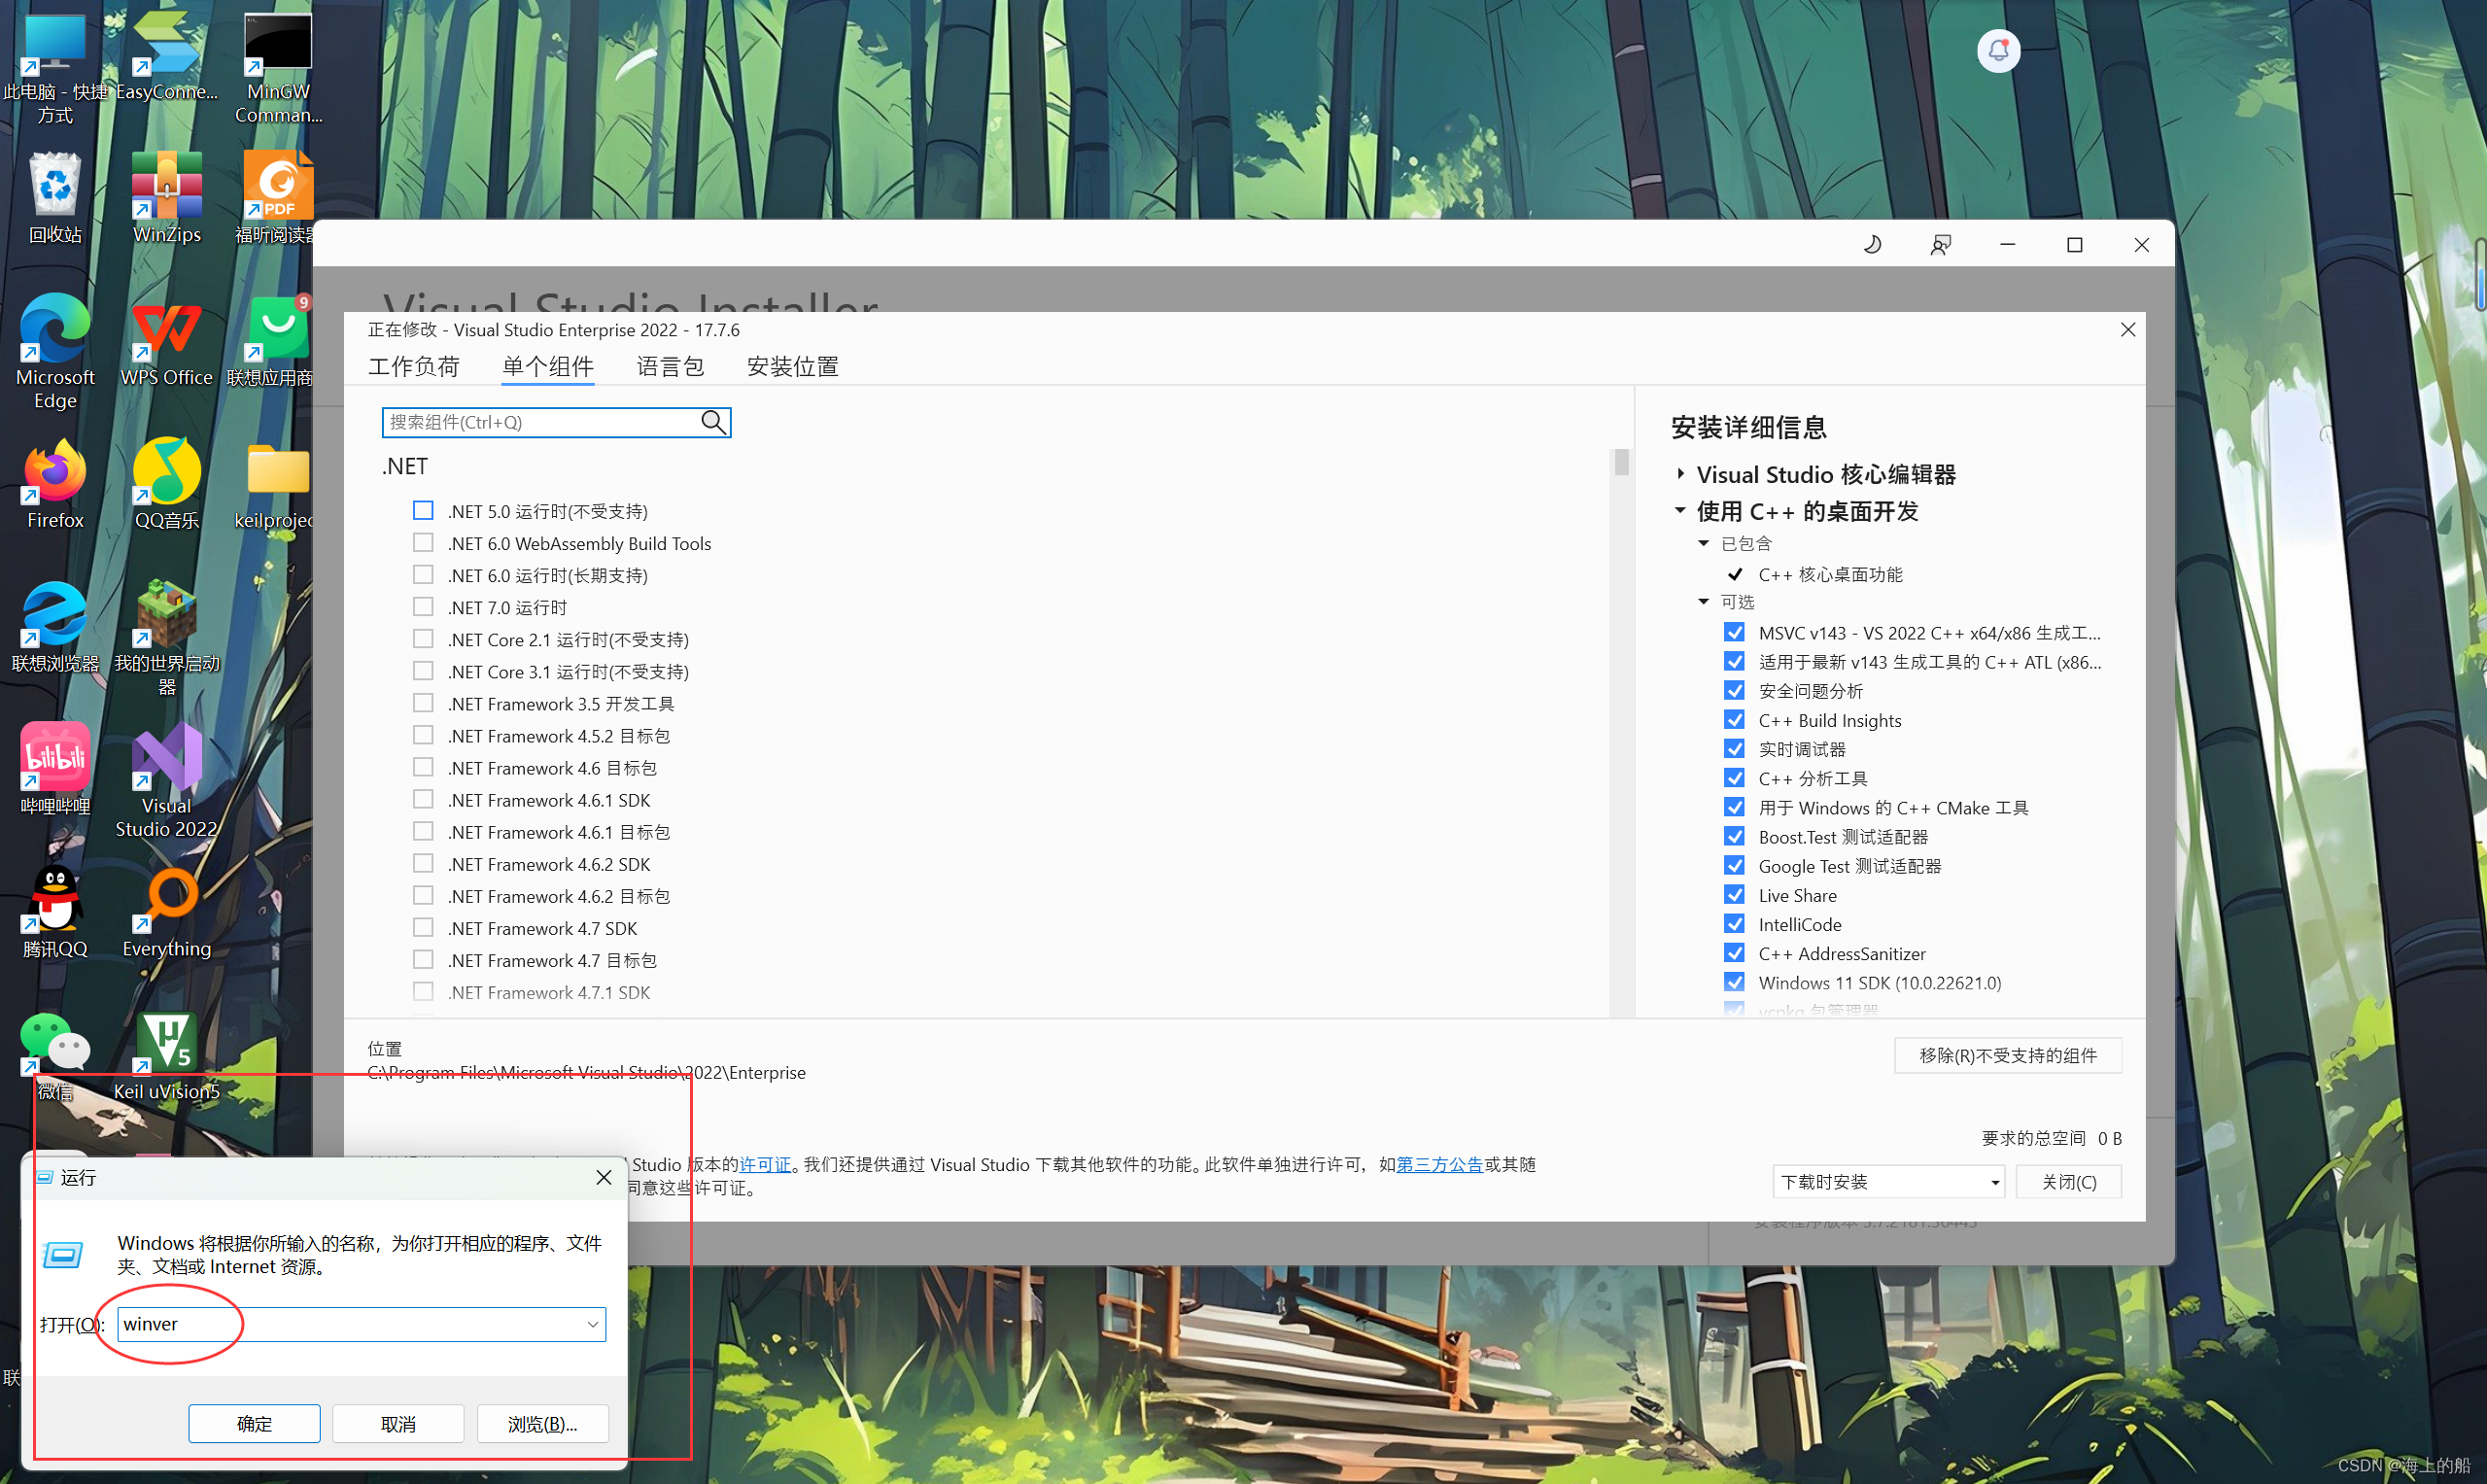Click the Remove unsupported components button
The image size is (2487, 1484).
[x=2007, y=1055]
